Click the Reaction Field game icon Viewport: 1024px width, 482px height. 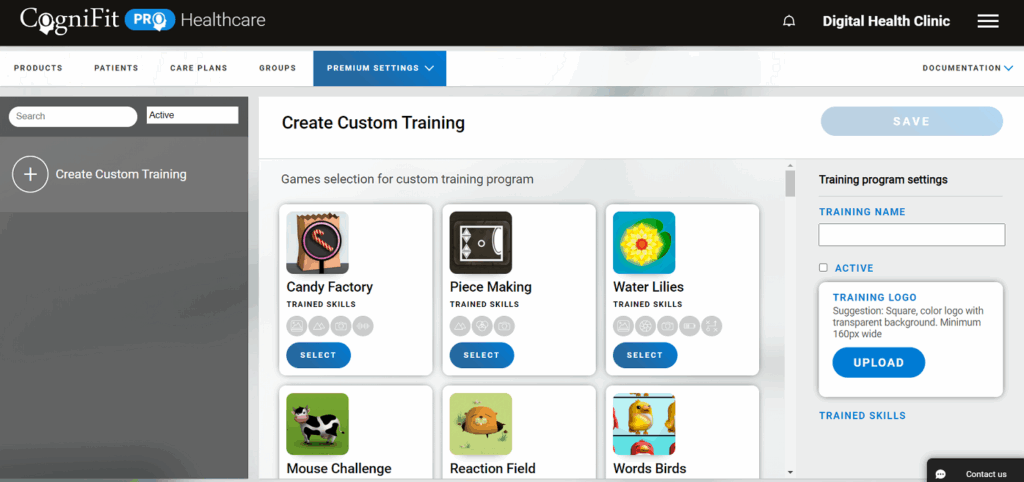(480, 424)
